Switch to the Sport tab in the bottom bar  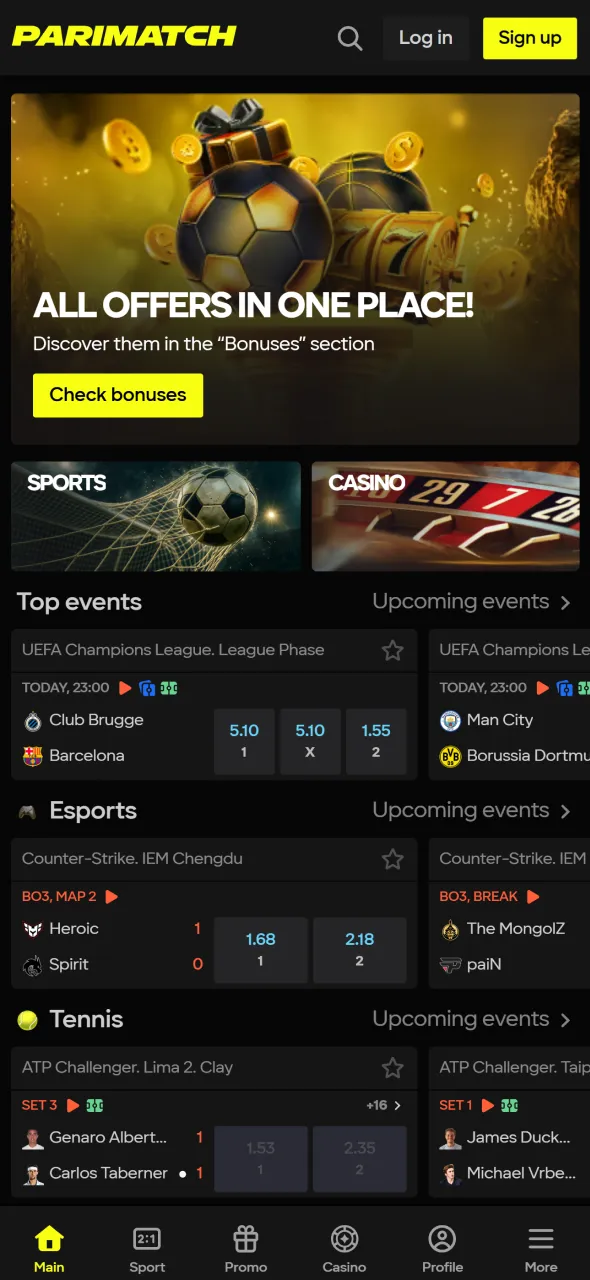pos(147,1250)
